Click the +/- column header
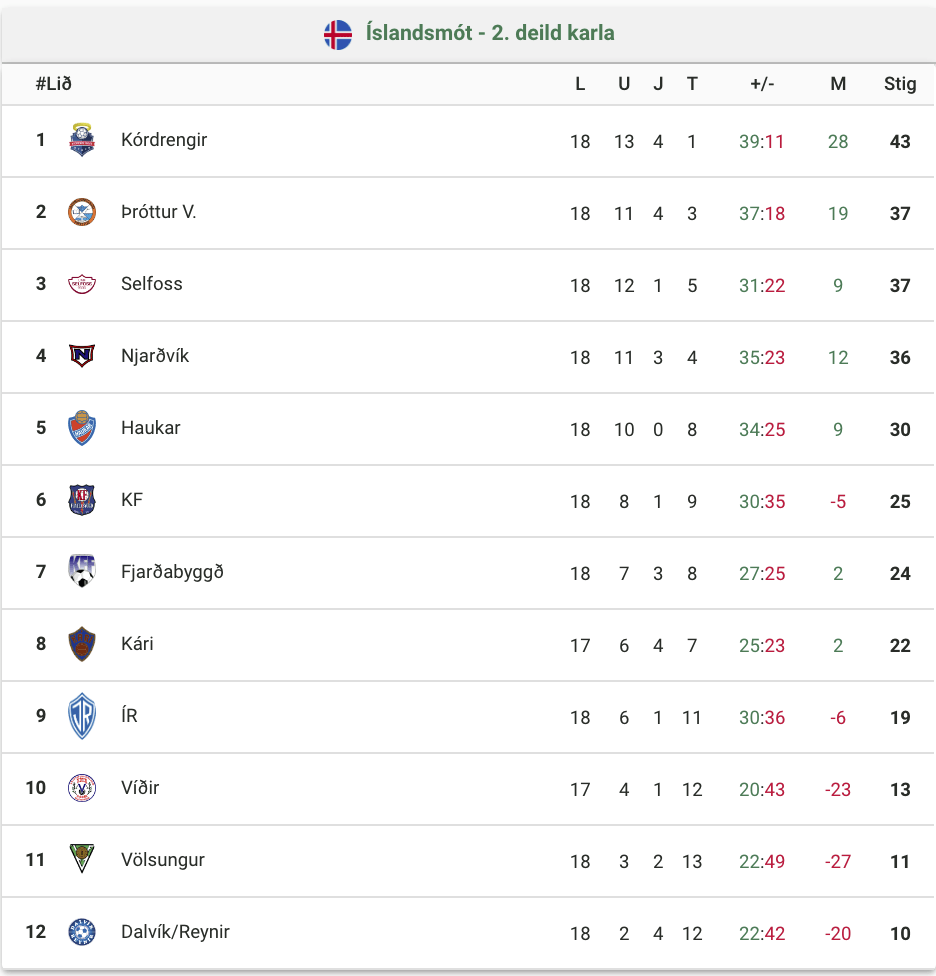 point(762,83)
